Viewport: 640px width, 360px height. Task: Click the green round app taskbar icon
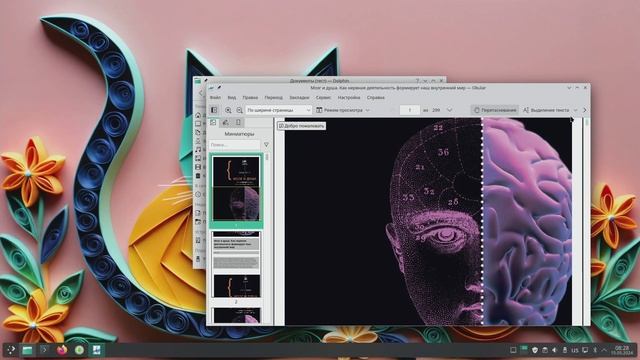(79, 350)
